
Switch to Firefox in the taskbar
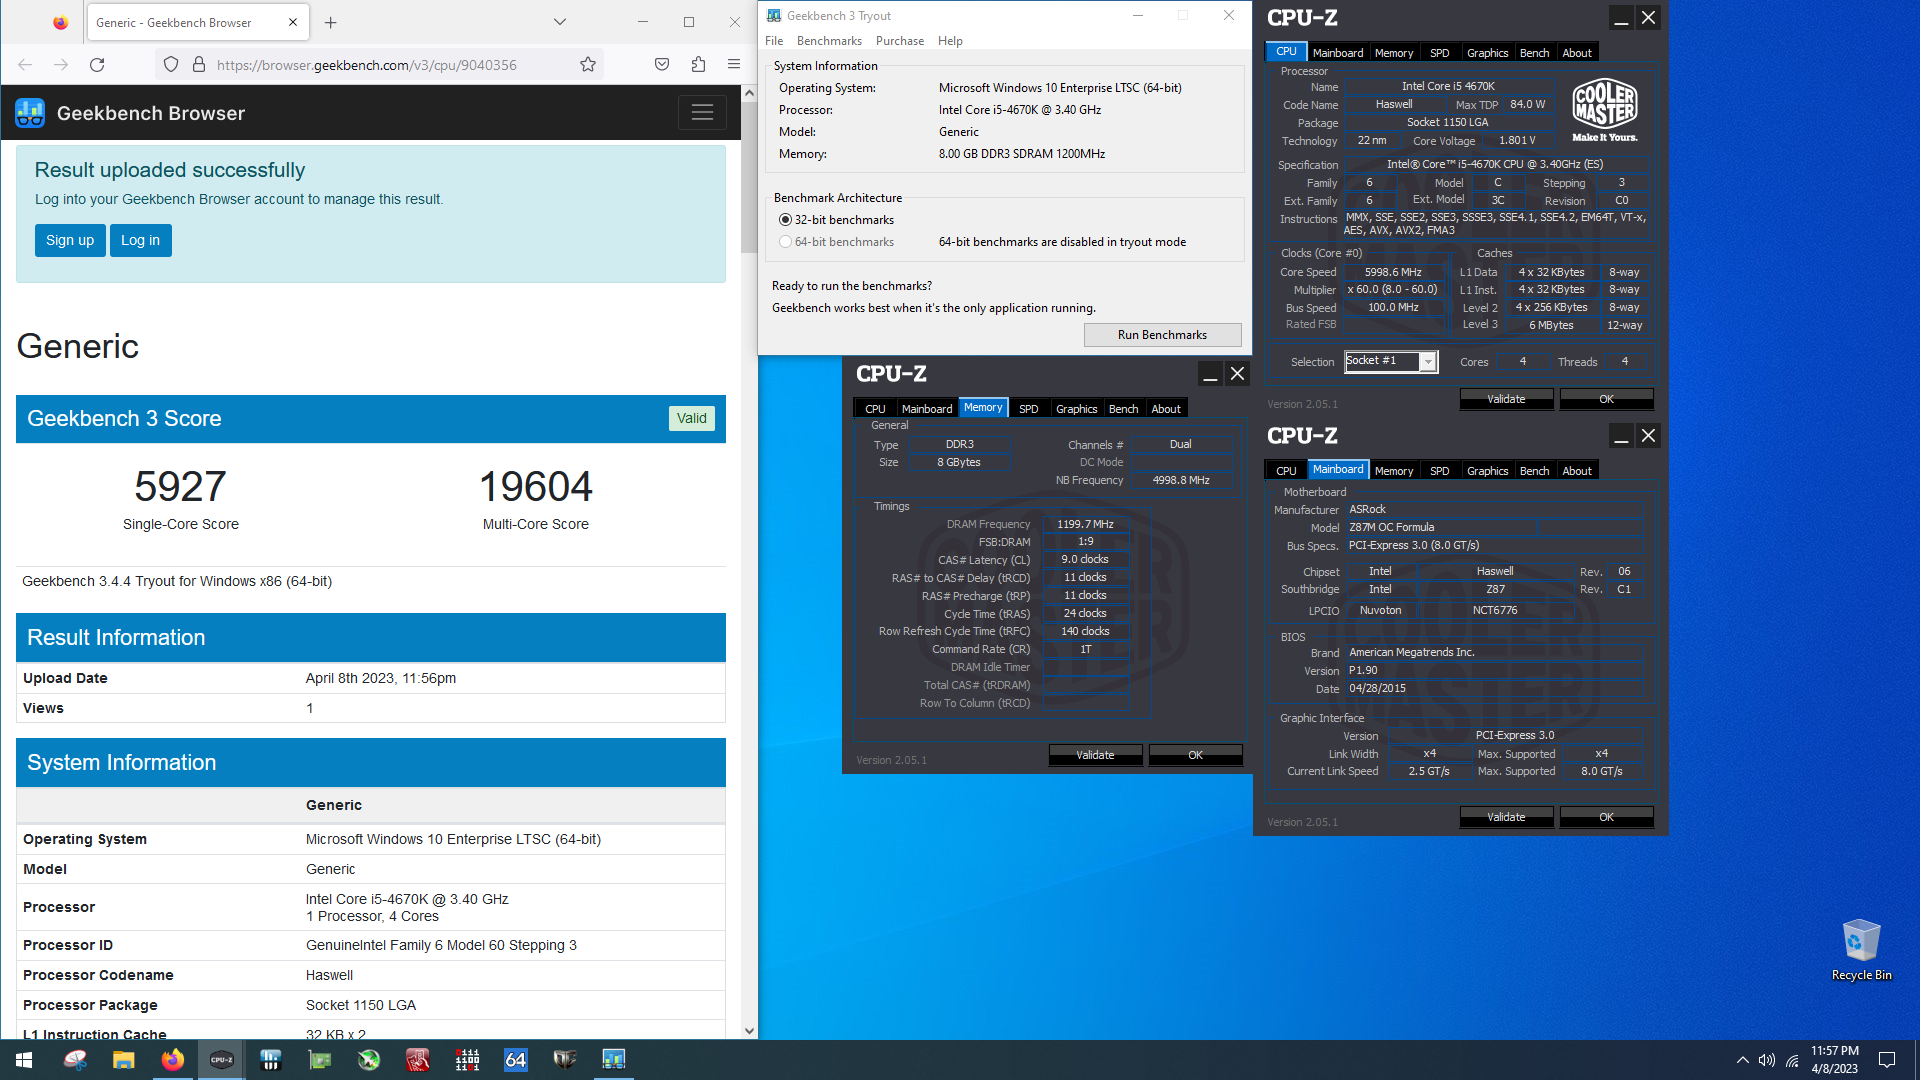(x=172, y=1060)
